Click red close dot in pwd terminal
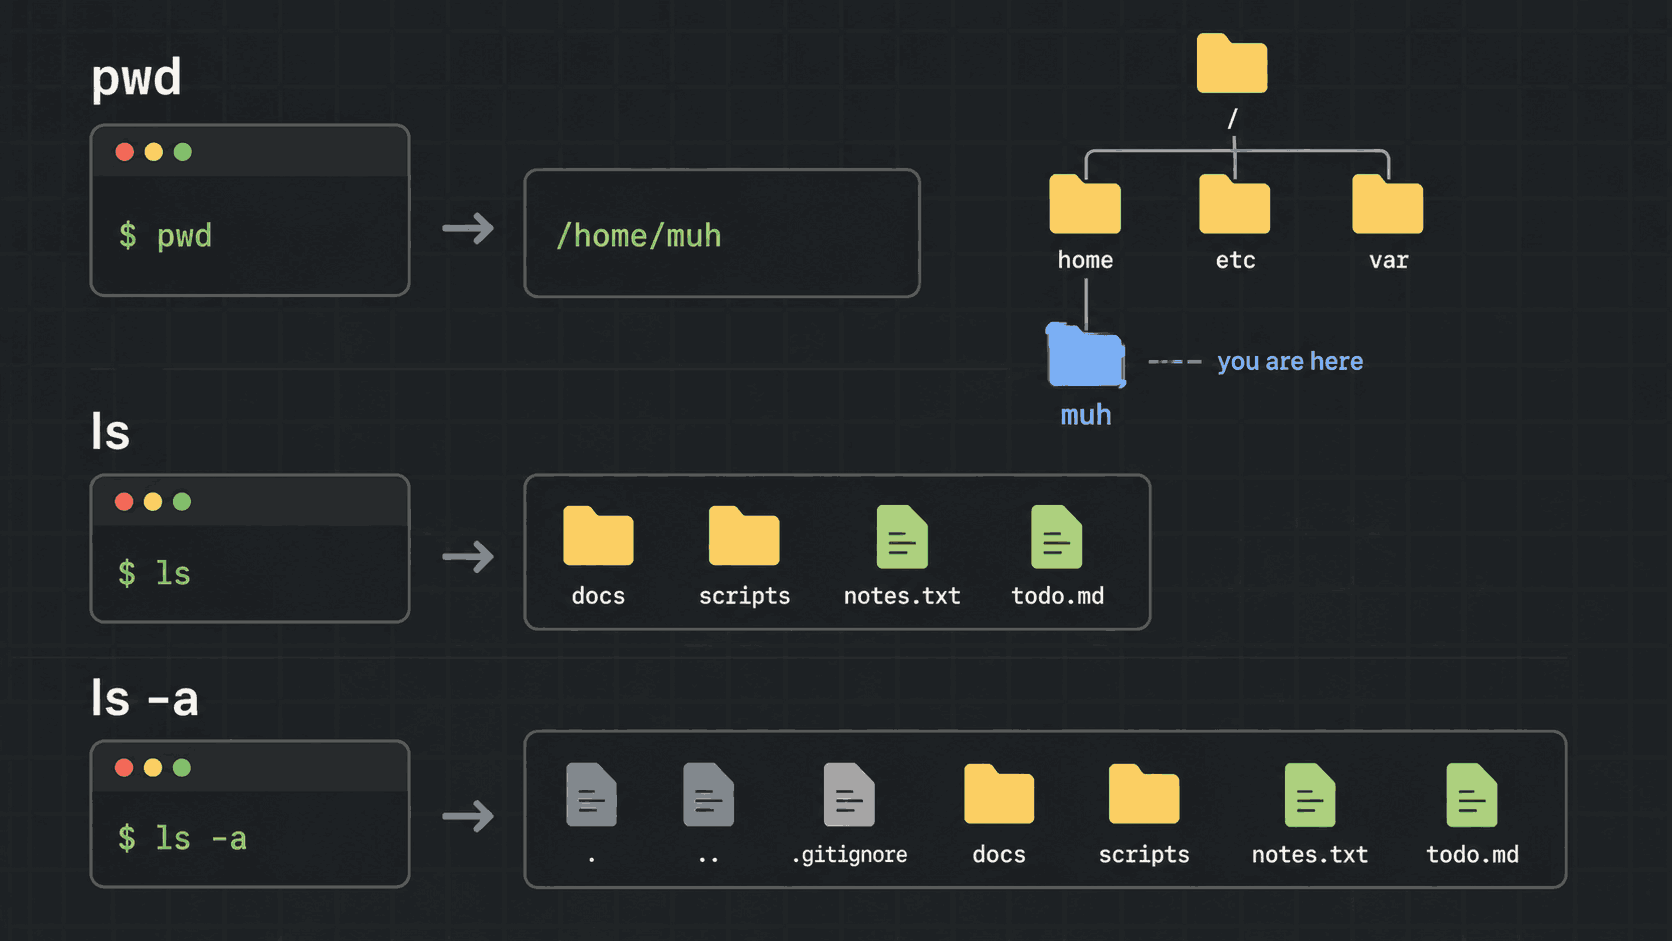This screenshot has height=941, width=1672. coord(125,152)
